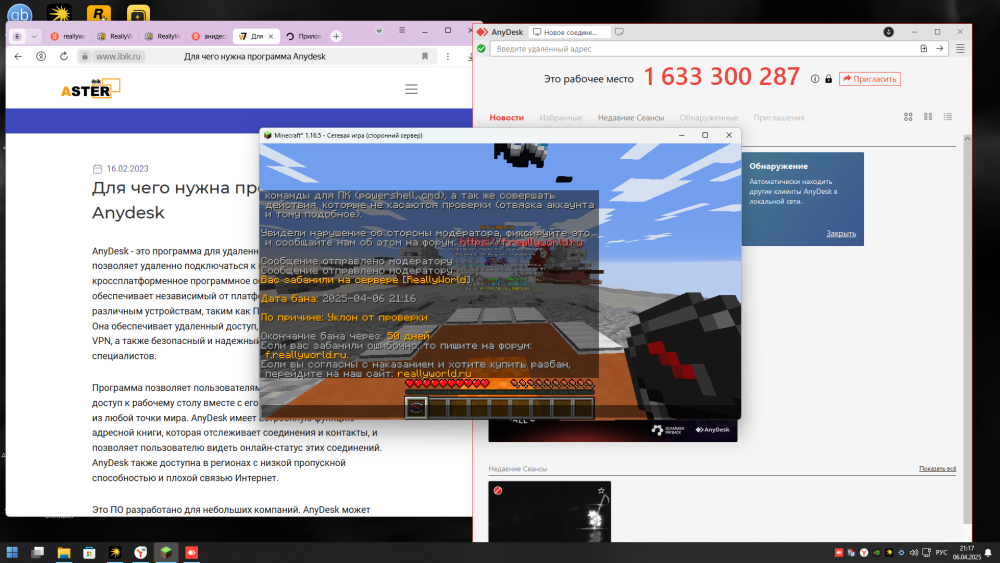The image size is (1000, 563).
Task: Click the ASTER logo on the webpage
Action: pos(91,89)
